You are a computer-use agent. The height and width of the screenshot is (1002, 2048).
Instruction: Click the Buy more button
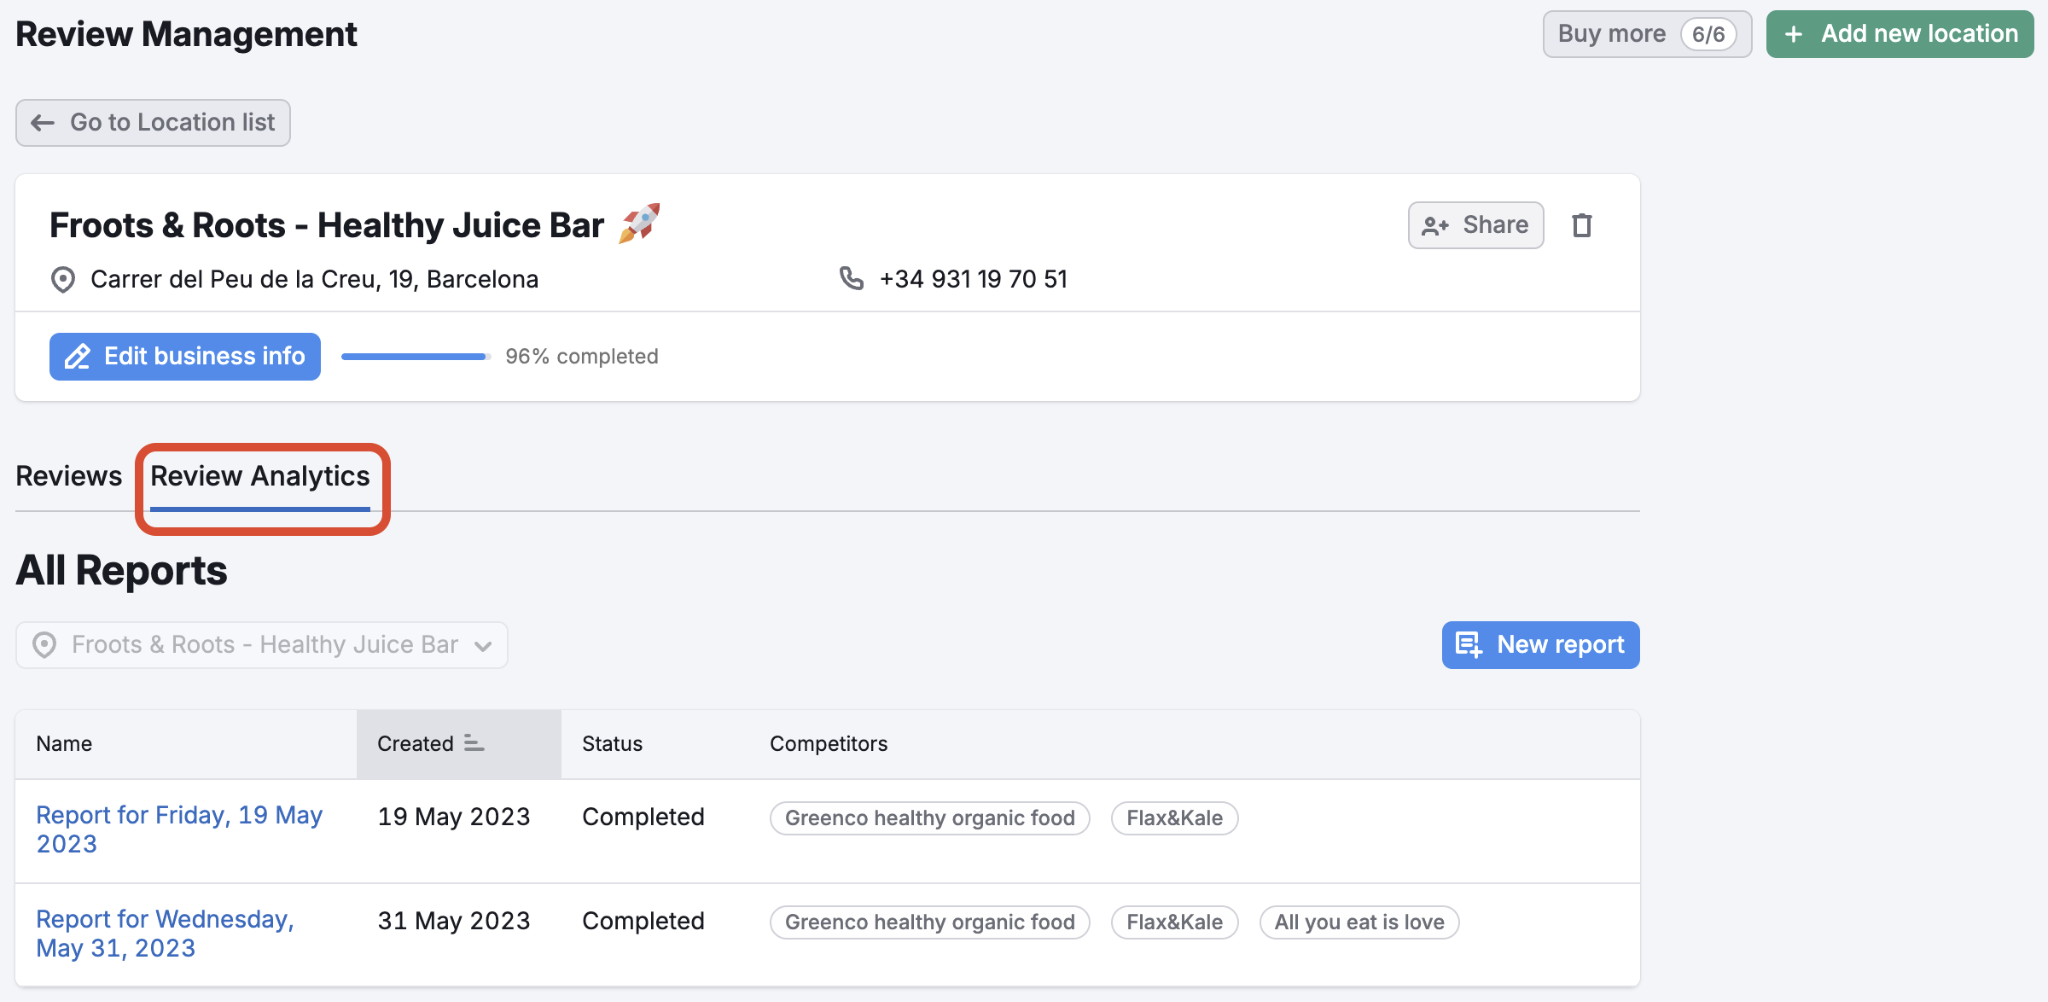(x=1647, y=33)
